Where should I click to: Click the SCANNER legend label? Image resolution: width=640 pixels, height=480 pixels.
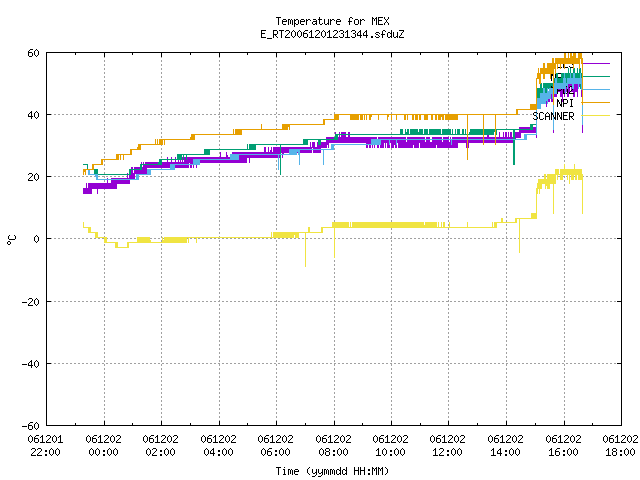(x=553, y=116)
